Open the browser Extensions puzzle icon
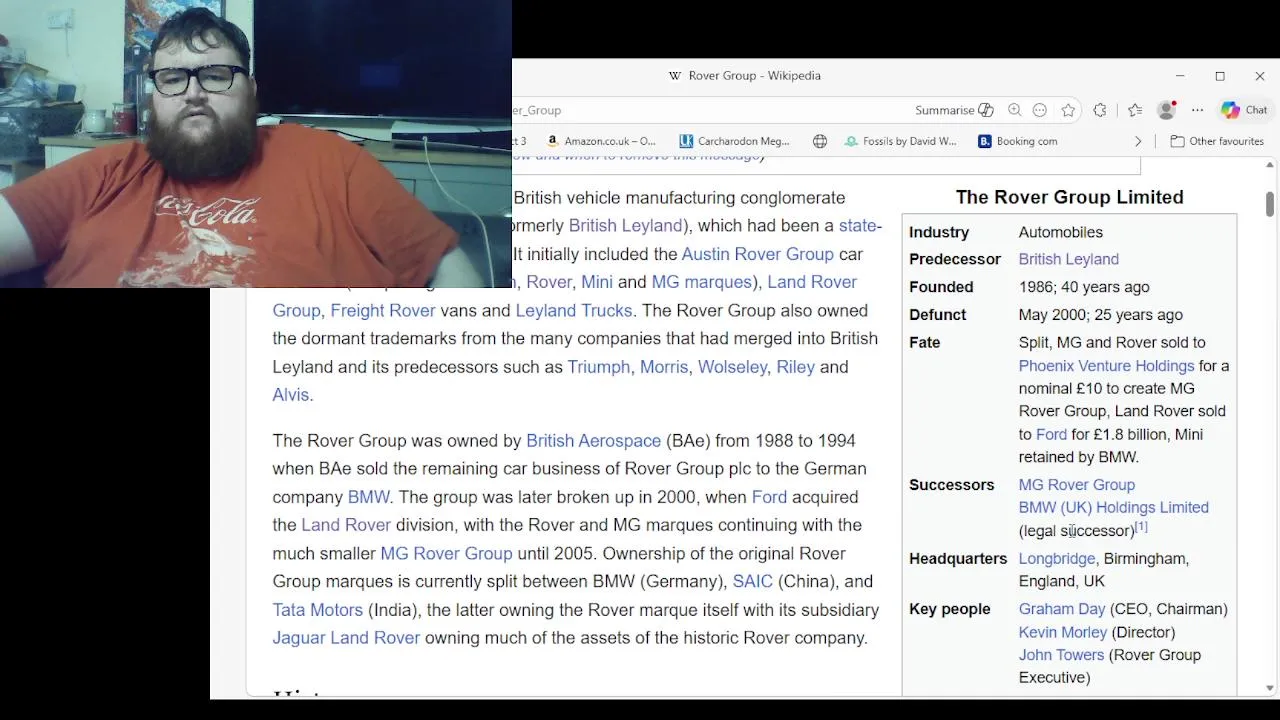 tap(1100, 110)
